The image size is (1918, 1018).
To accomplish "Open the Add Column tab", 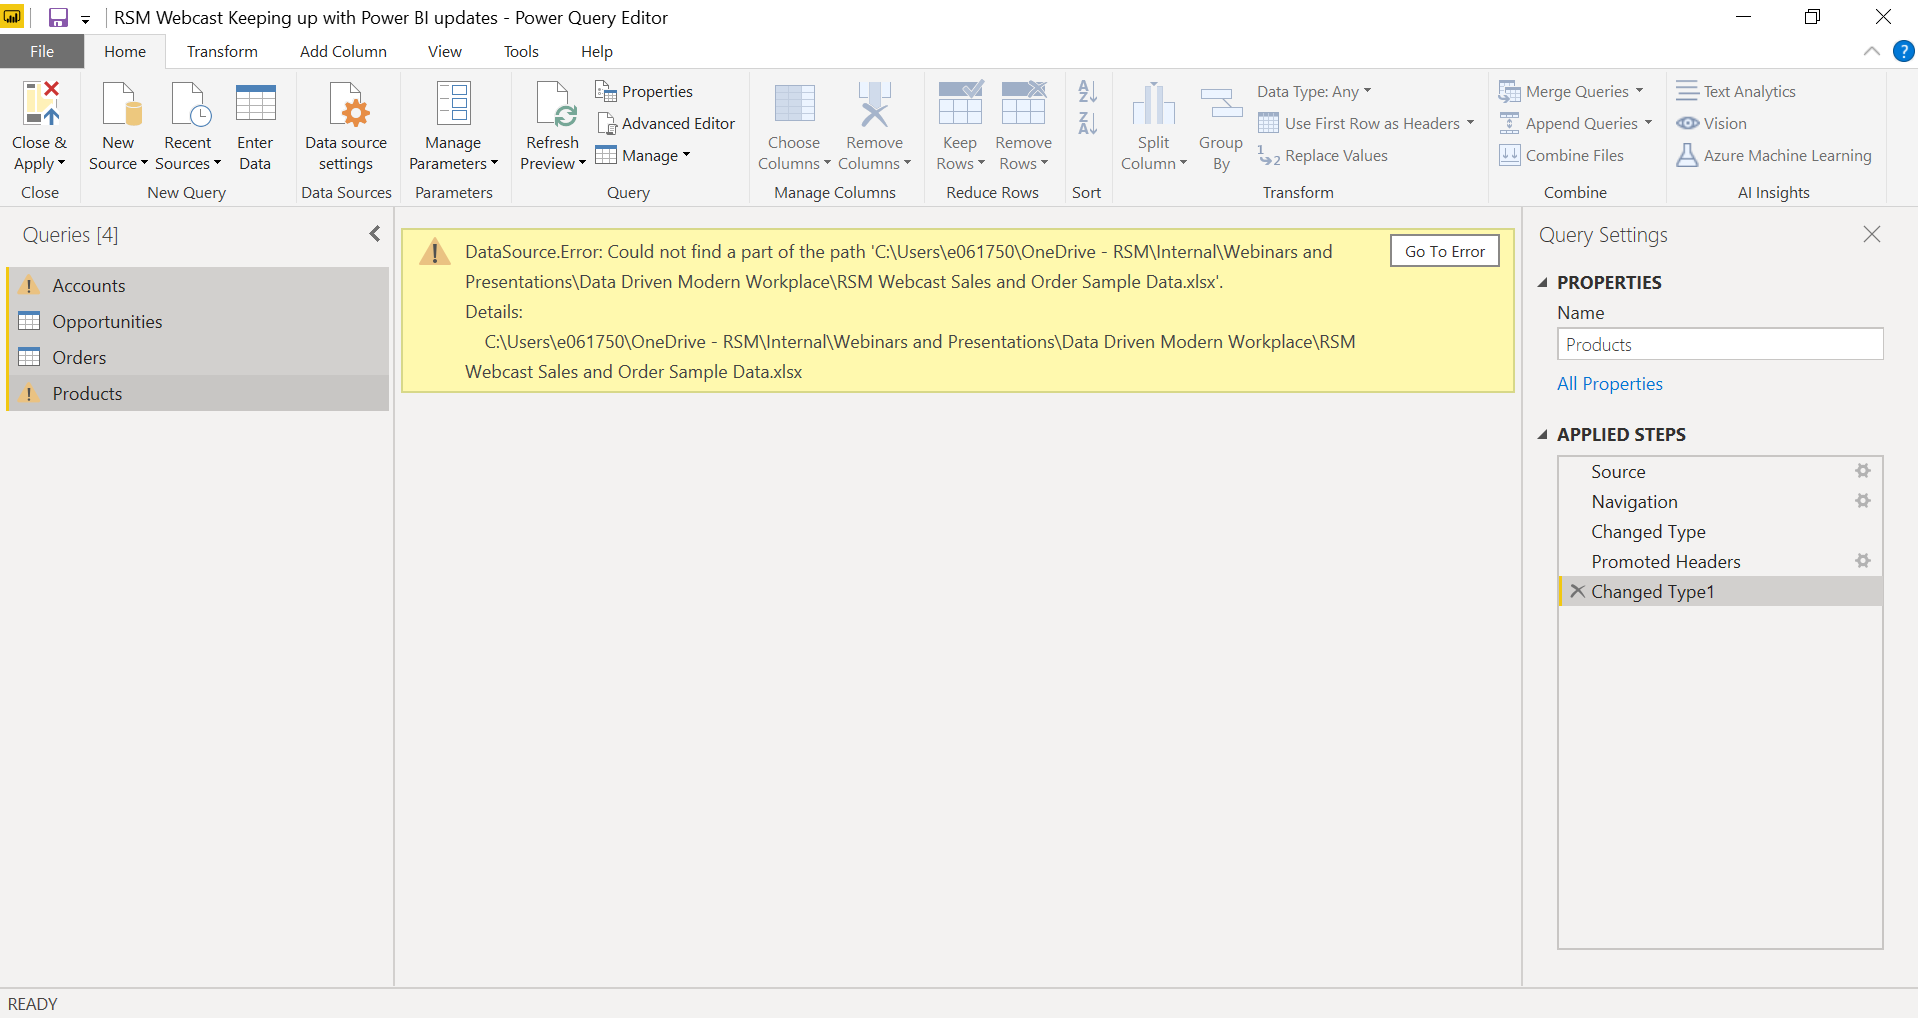I will click(x=343, y=52).
